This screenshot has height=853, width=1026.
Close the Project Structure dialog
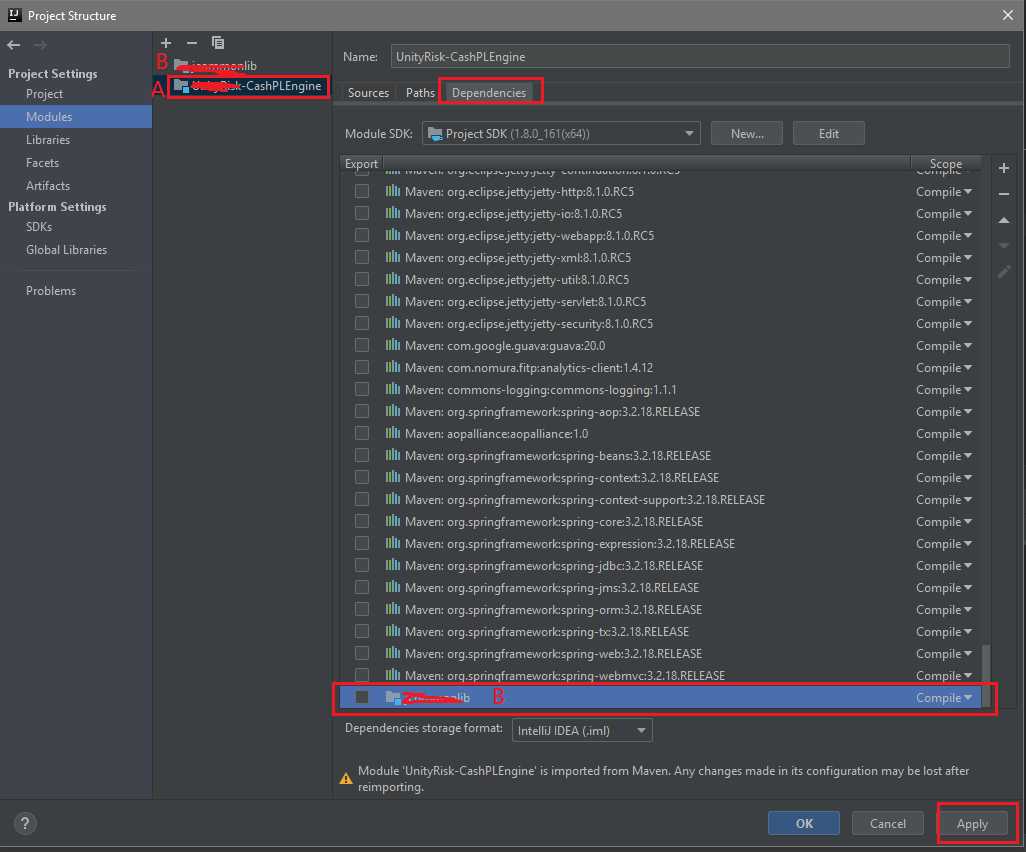(x=1008, y=15)
